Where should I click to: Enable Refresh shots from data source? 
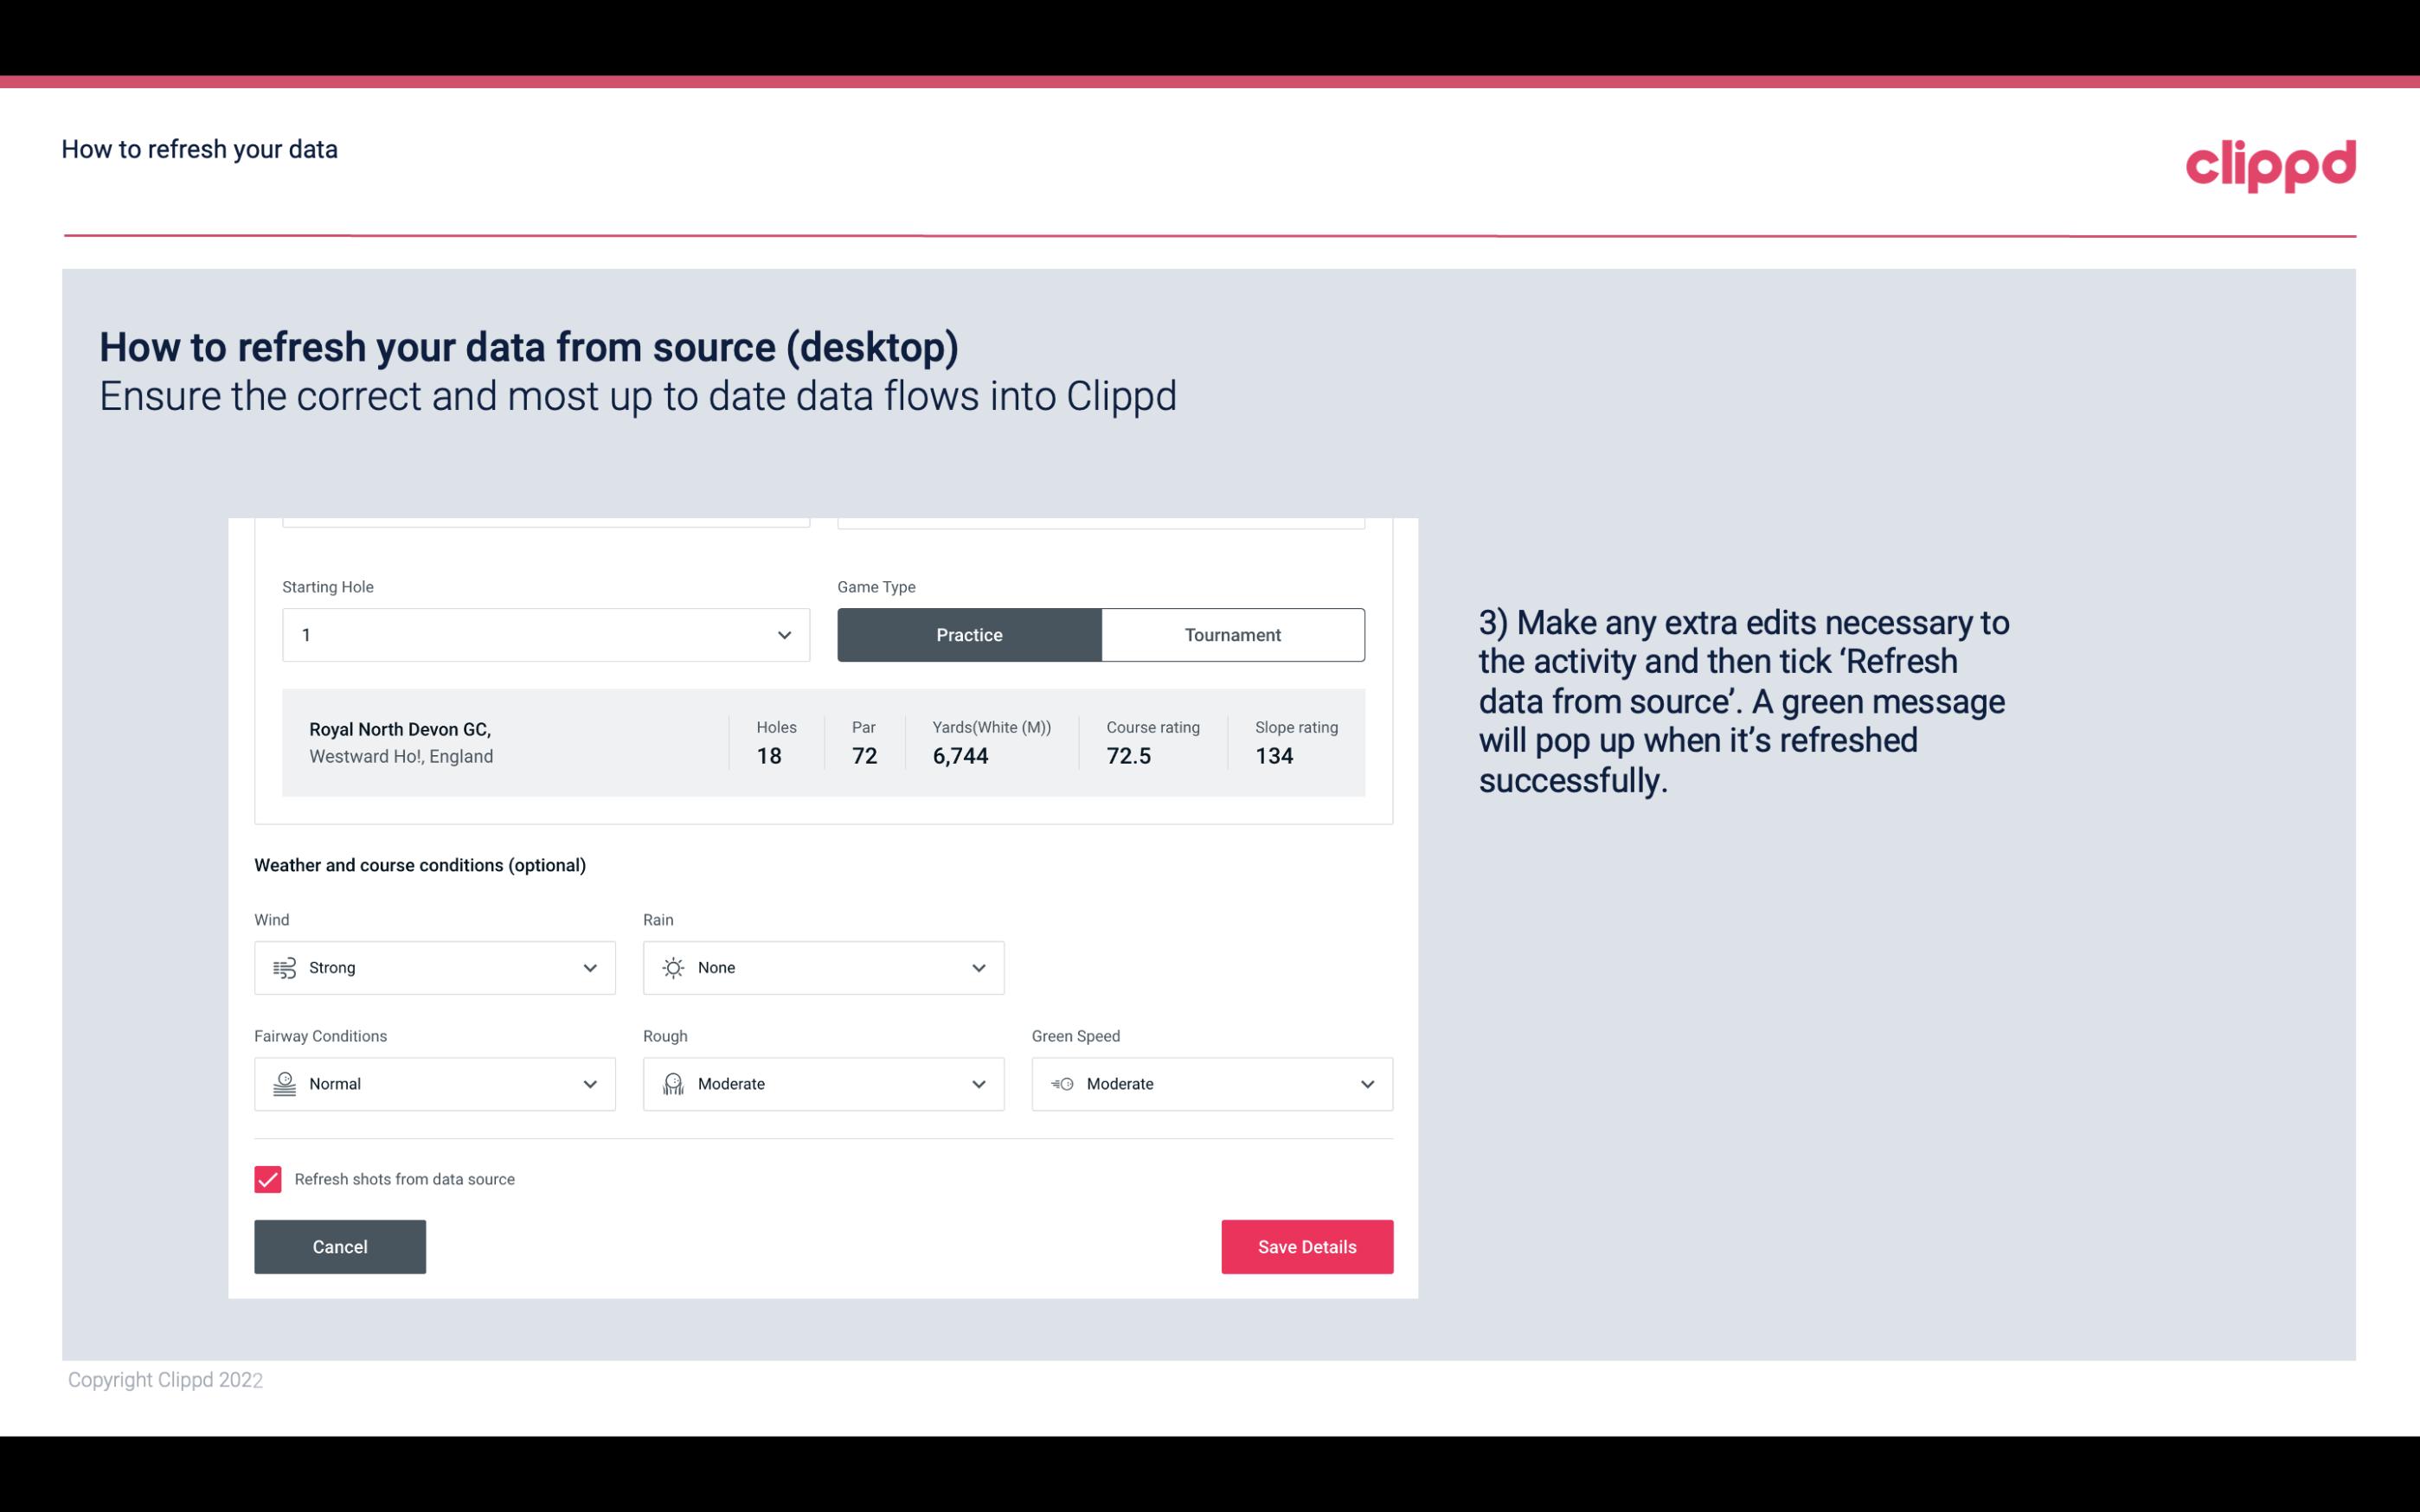point(266,1177)
